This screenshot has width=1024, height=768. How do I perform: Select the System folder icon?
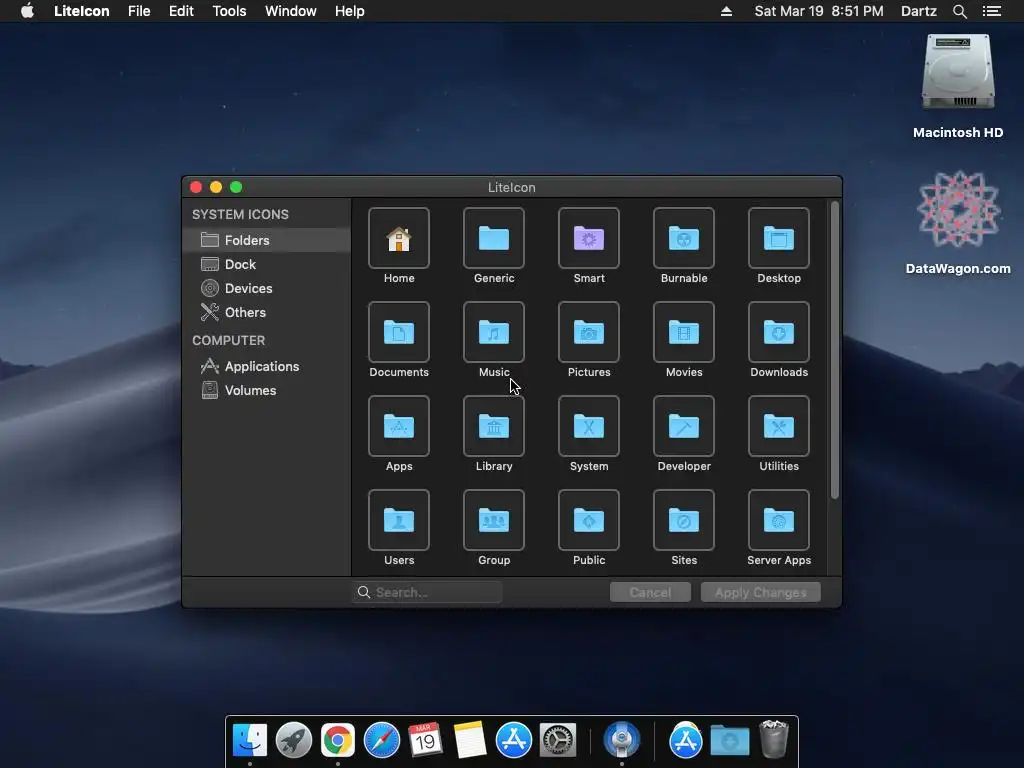pyautogui.click(x=589, y=426)
